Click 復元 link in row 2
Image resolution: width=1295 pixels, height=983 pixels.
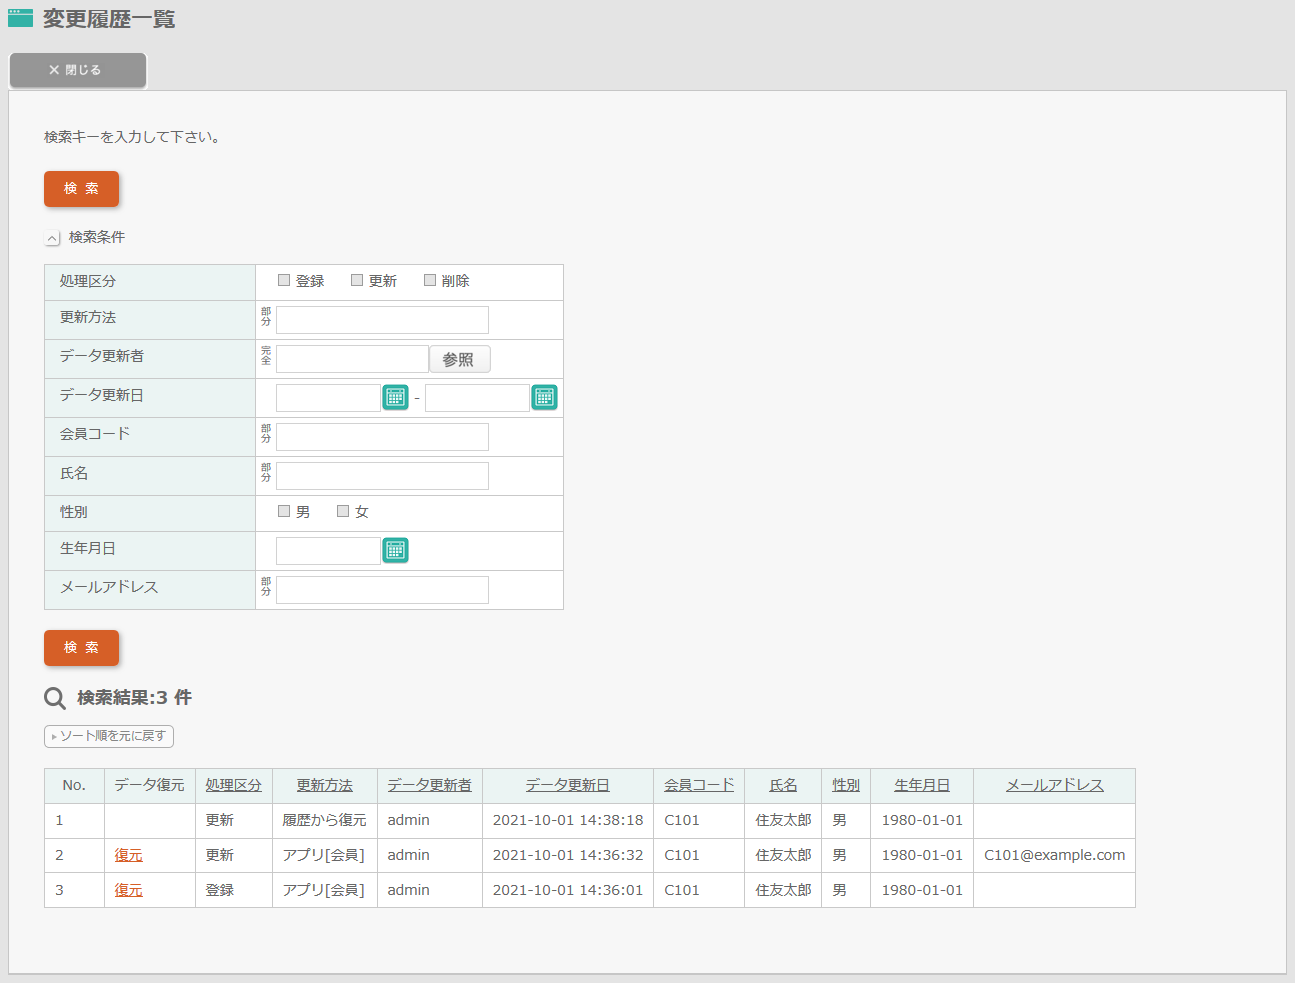click(x=128, y=855)
